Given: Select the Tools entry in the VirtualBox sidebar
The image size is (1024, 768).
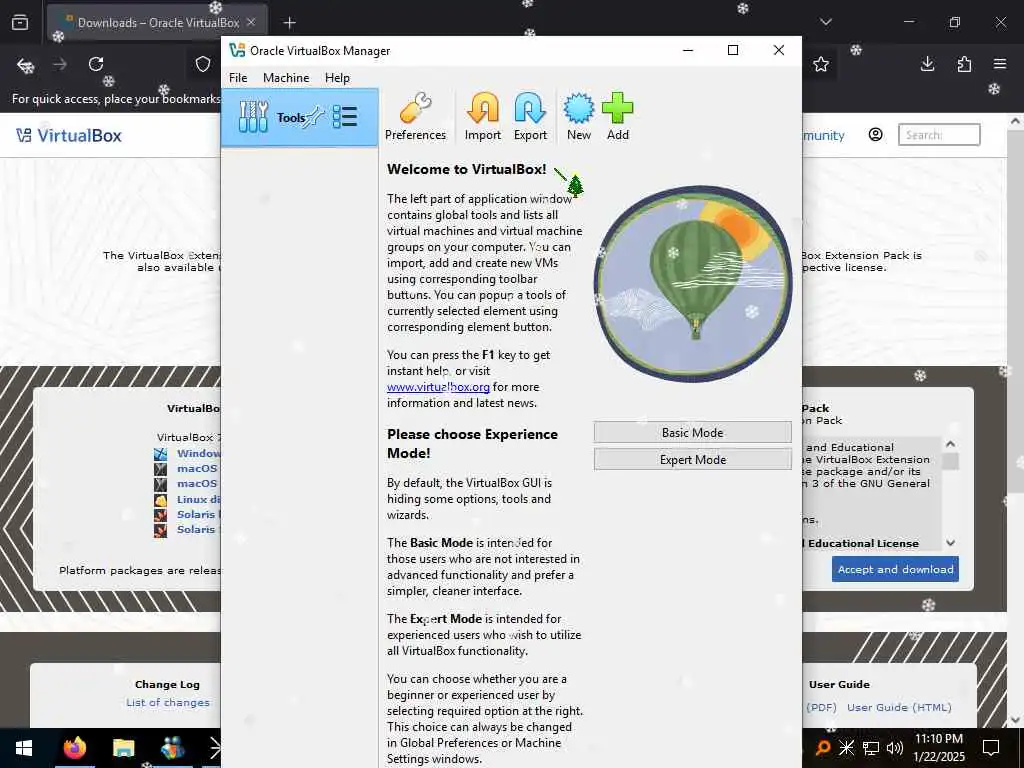Looking at the screenshot, I should click(300, 118).
